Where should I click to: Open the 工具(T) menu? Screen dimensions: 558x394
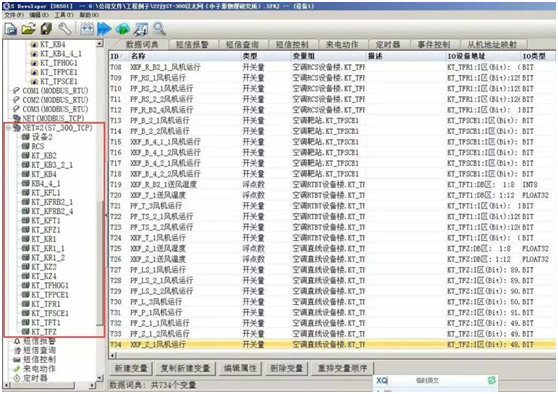point(64,15)
